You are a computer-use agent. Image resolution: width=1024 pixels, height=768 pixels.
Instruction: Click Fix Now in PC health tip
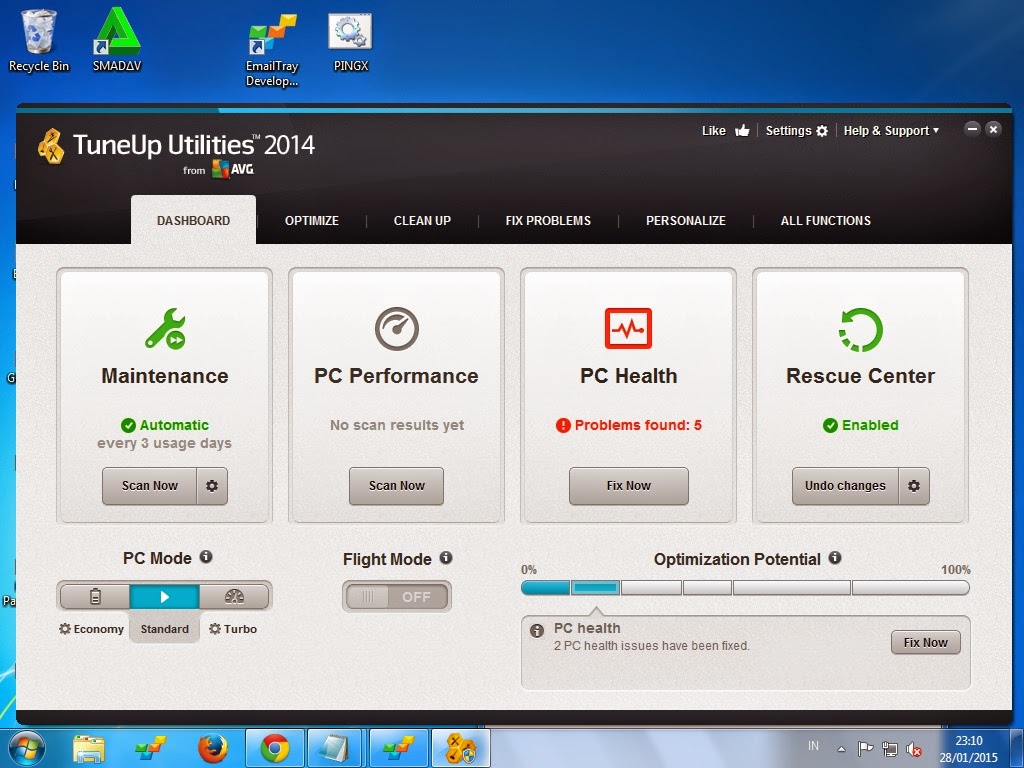click(925, 643)
